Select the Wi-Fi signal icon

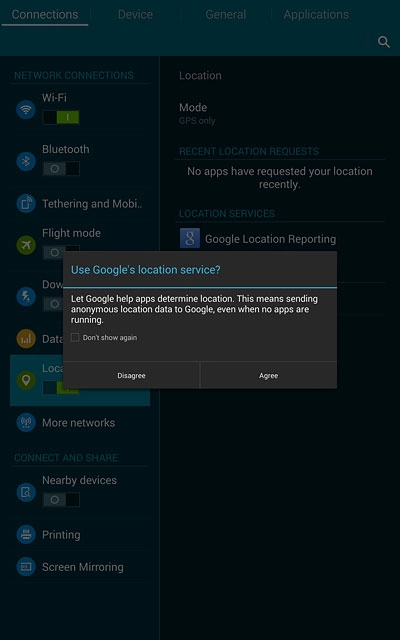pyautogui.click(x=26, y=110)
